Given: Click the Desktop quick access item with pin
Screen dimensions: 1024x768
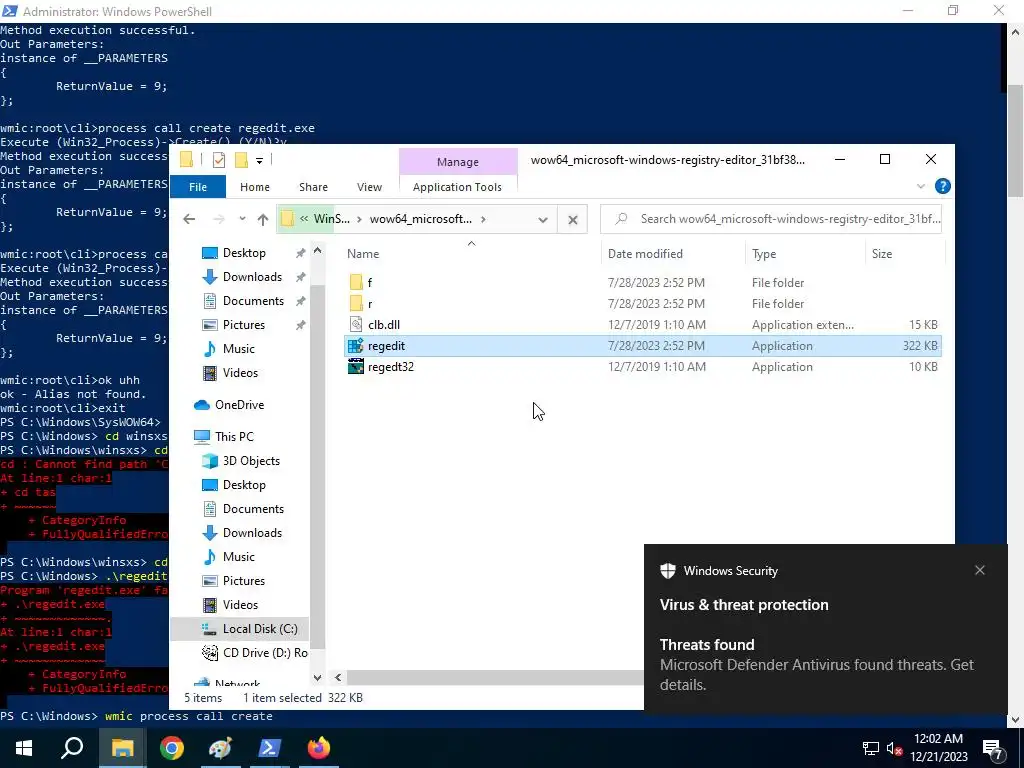Looking at the screenshot, I should 244,253.
